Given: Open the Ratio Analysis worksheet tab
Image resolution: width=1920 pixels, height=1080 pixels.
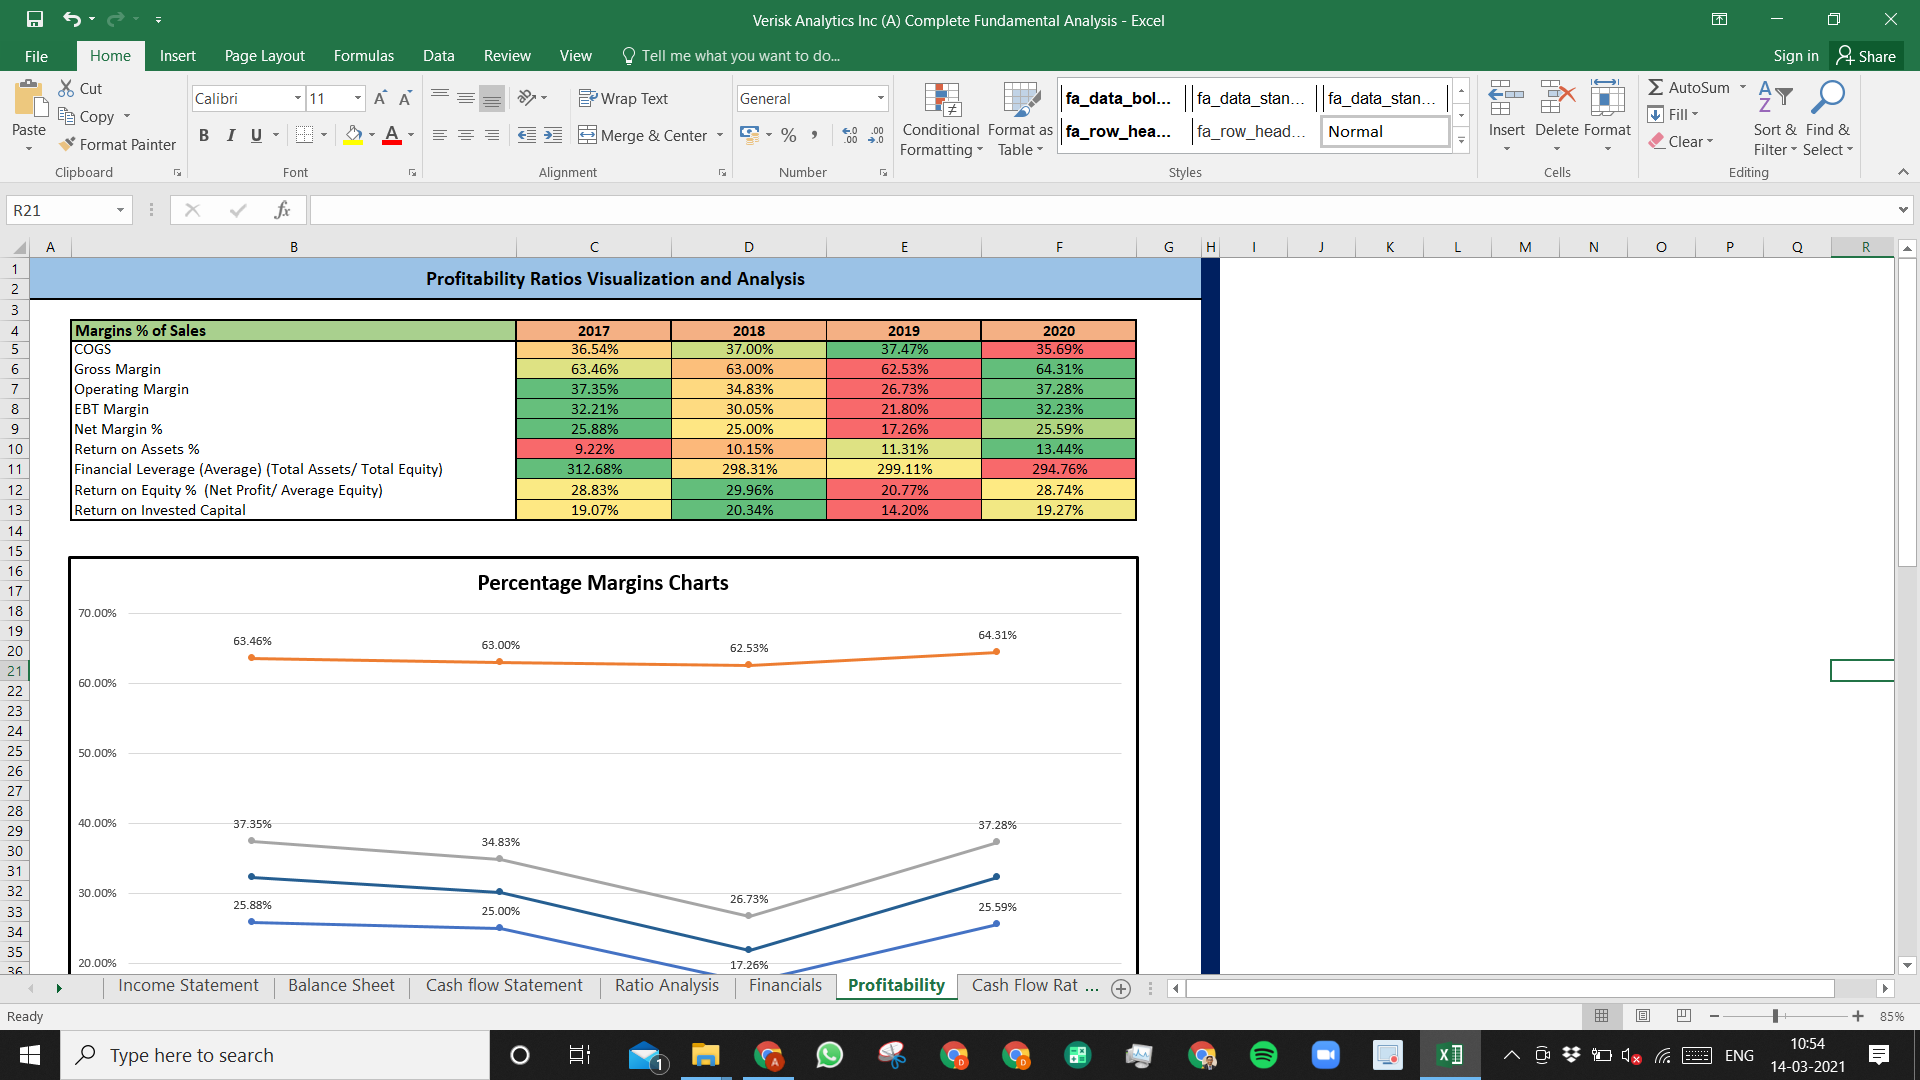Looking at the screenshot, I should (x=666, y=986).
